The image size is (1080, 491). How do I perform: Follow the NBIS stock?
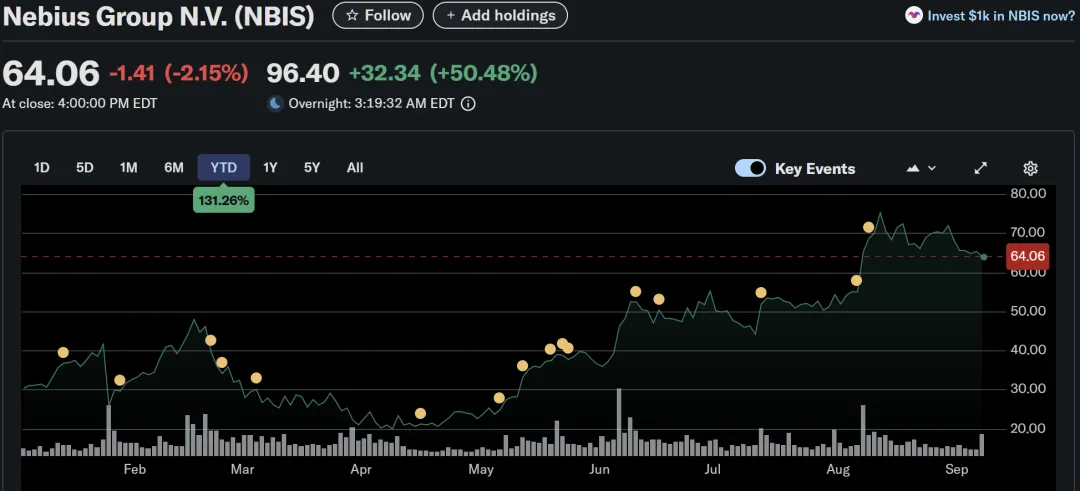[x=377, y=15]
